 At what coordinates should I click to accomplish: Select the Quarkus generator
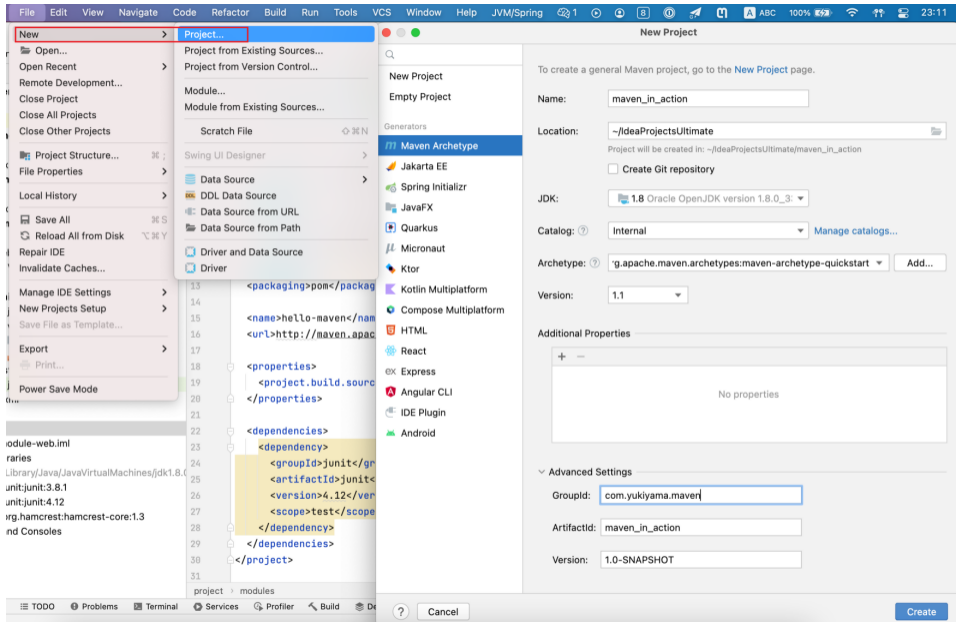click(x=450, y=227)
